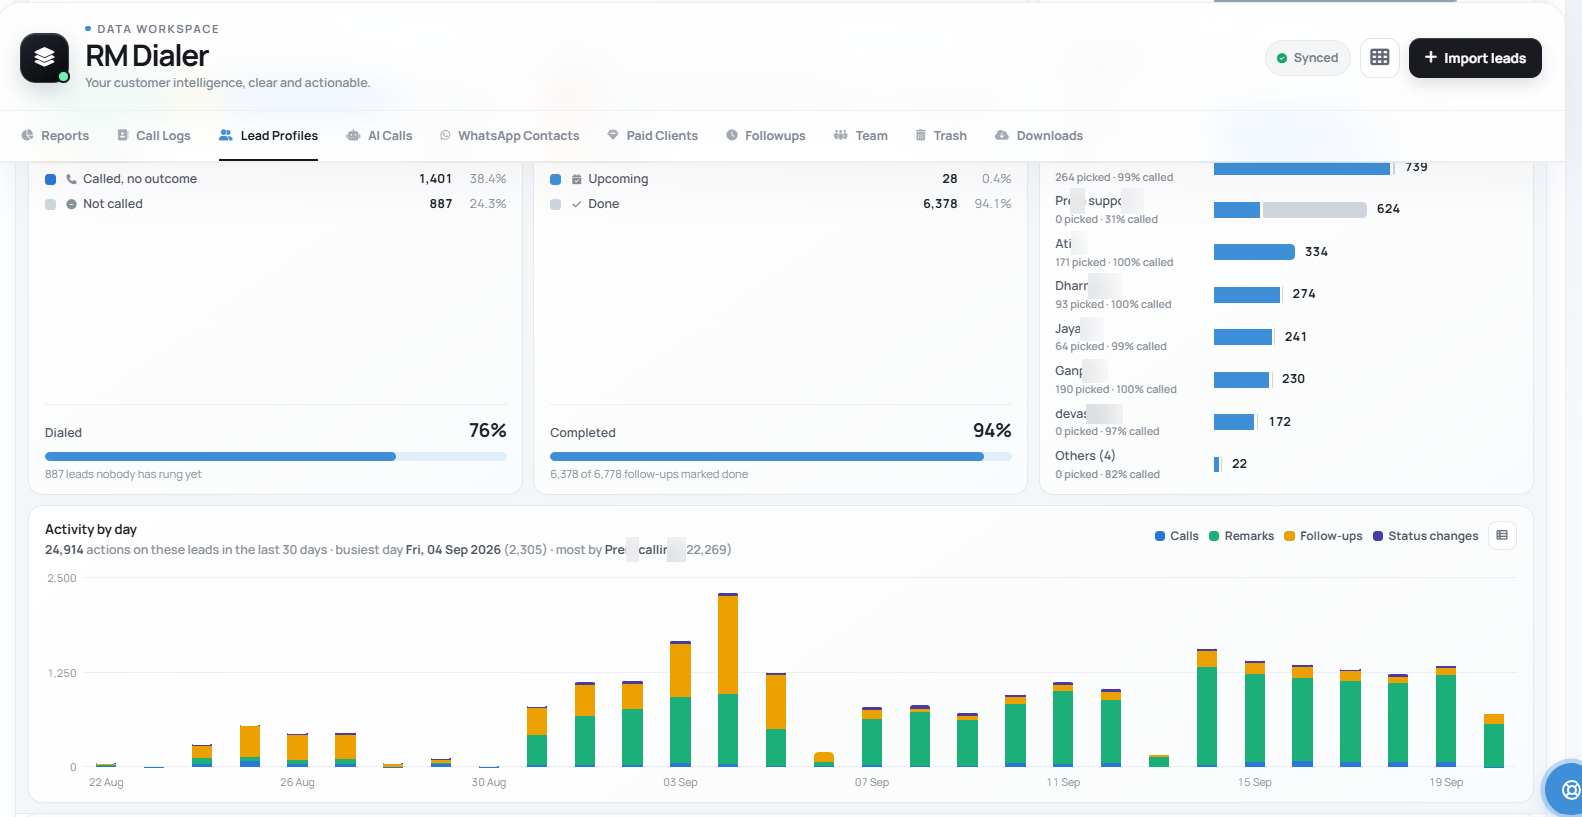Open the Paid Clients tab
Viewport: 1582px width, 817px height.
coord(652,136)
